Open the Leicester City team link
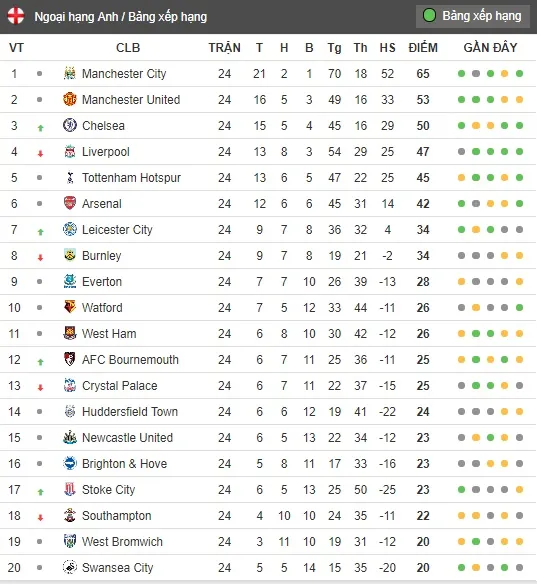The height and width of the screenshot is (585, 537). coord(117,229)
